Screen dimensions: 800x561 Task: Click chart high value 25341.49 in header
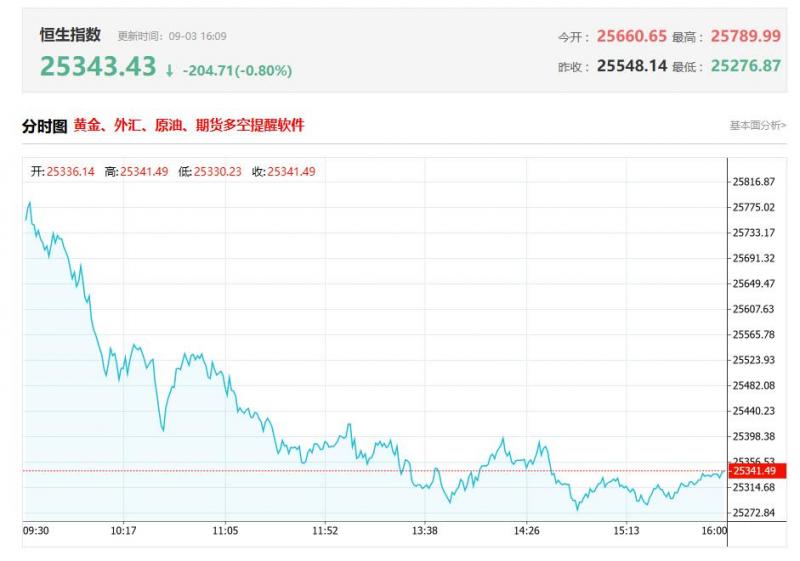point(144,172)
